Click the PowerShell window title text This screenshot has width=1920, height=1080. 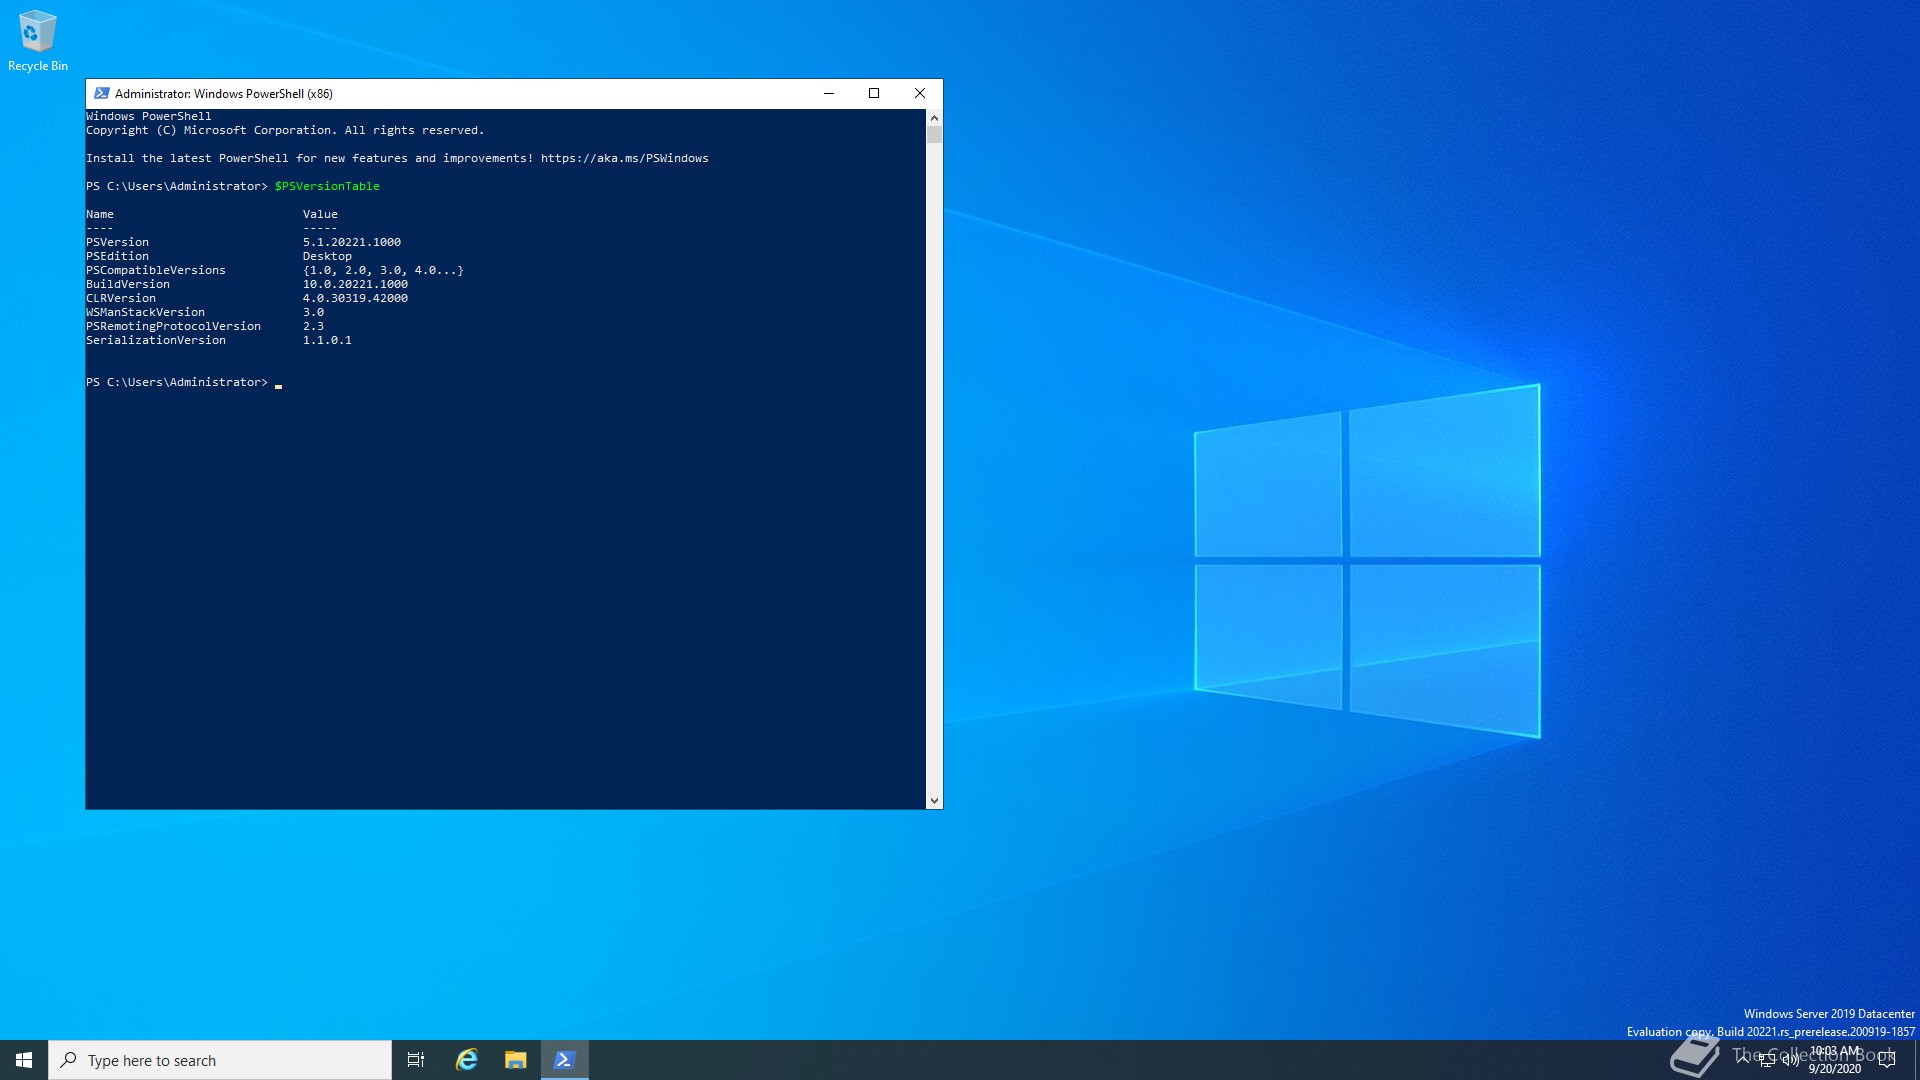click(224, 93)
